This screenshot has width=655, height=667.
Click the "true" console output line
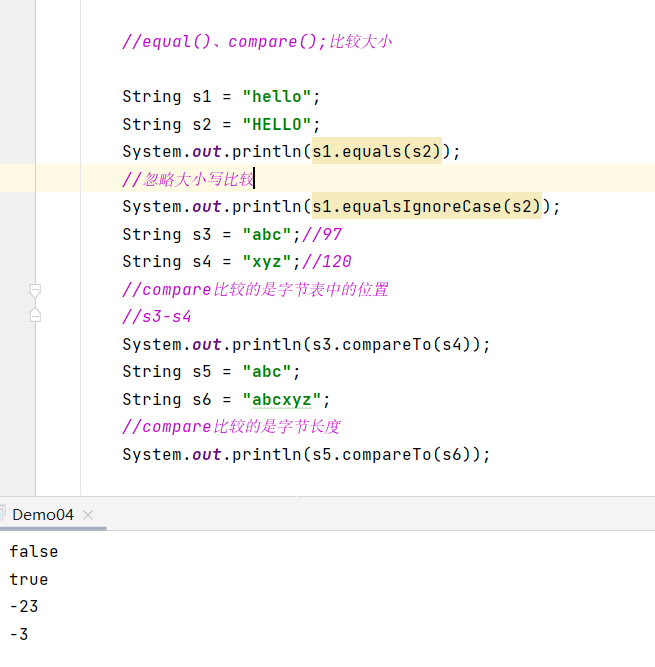click(29, 579)
